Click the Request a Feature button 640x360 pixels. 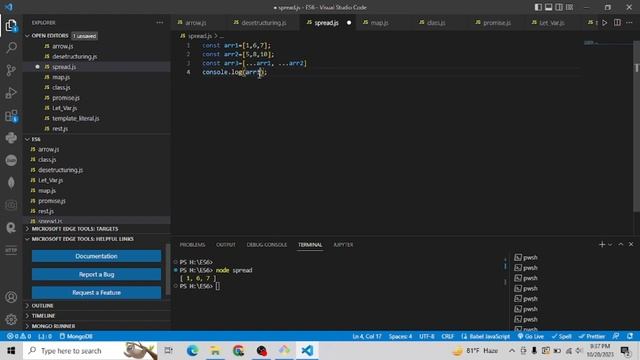96,293
